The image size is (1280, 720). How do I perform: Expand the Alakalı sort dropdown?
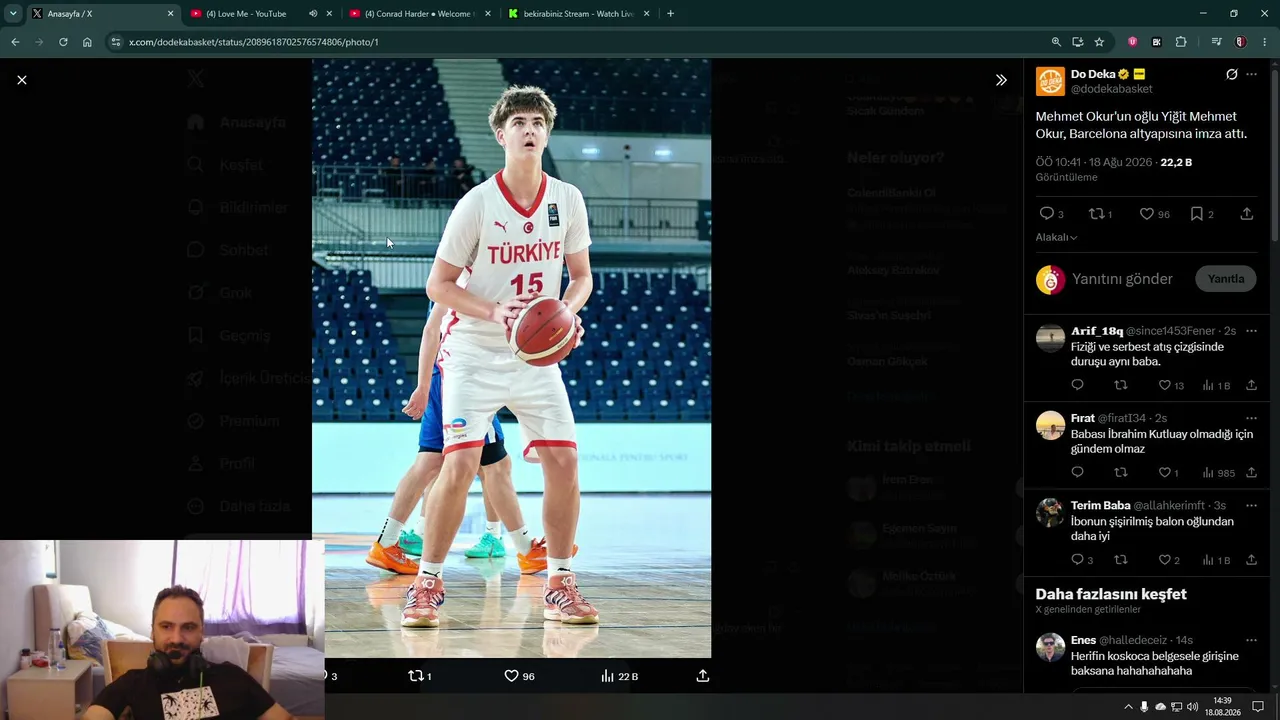click(1056, 237)
